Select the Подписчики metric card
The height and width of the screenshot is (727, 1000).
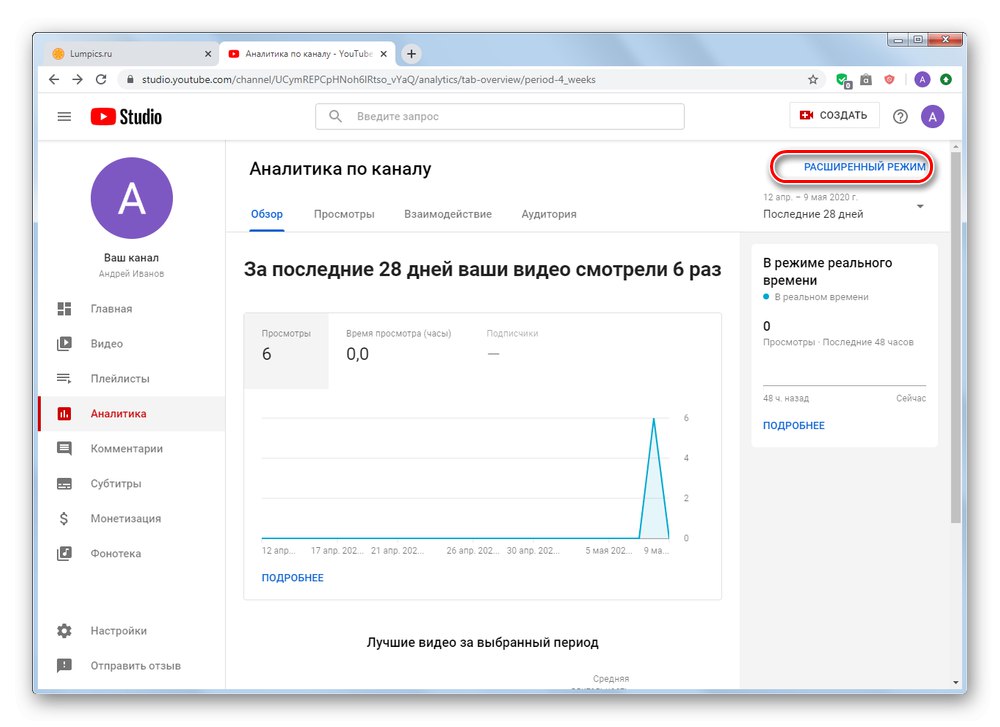click(512, 350)
